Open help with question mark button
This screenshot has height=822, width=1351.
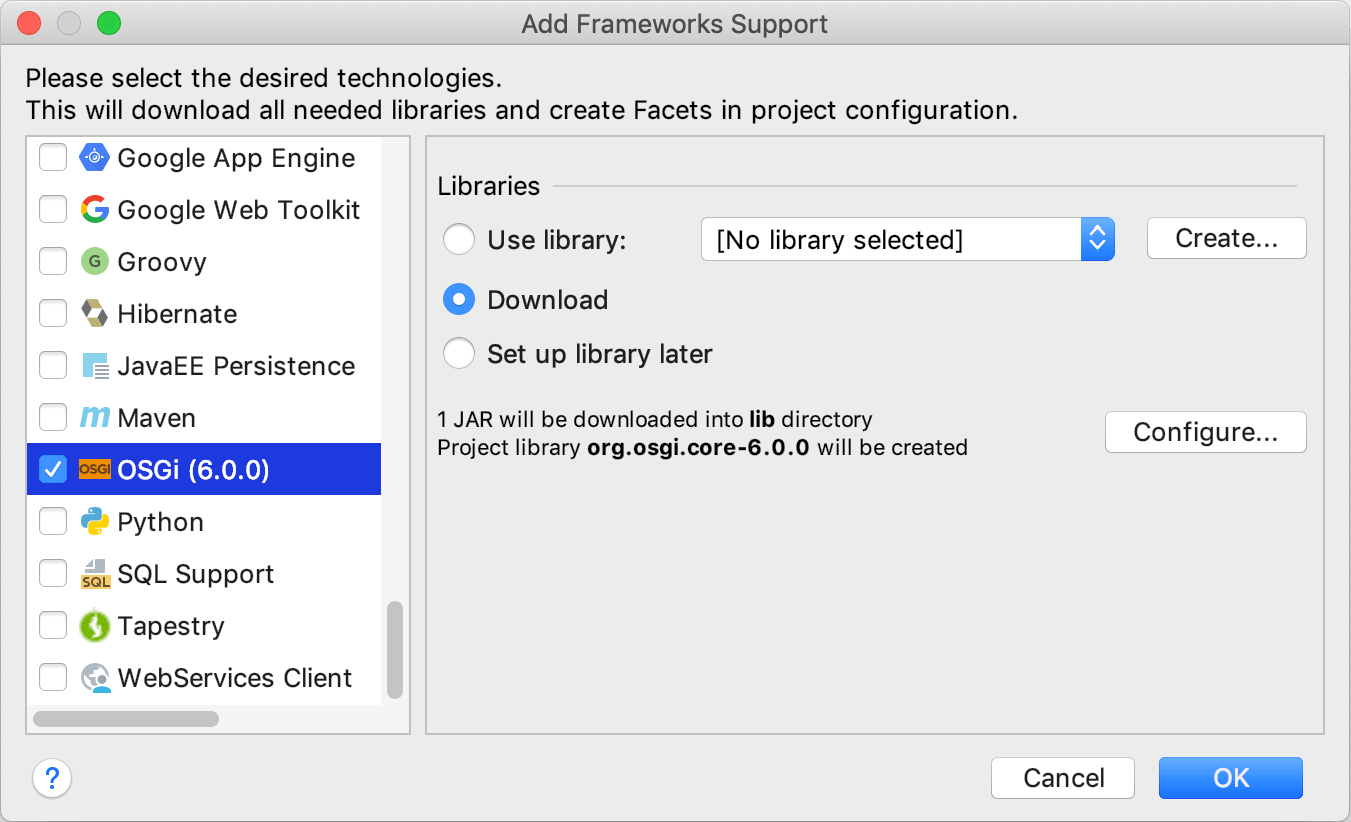(x=52, y=778)
